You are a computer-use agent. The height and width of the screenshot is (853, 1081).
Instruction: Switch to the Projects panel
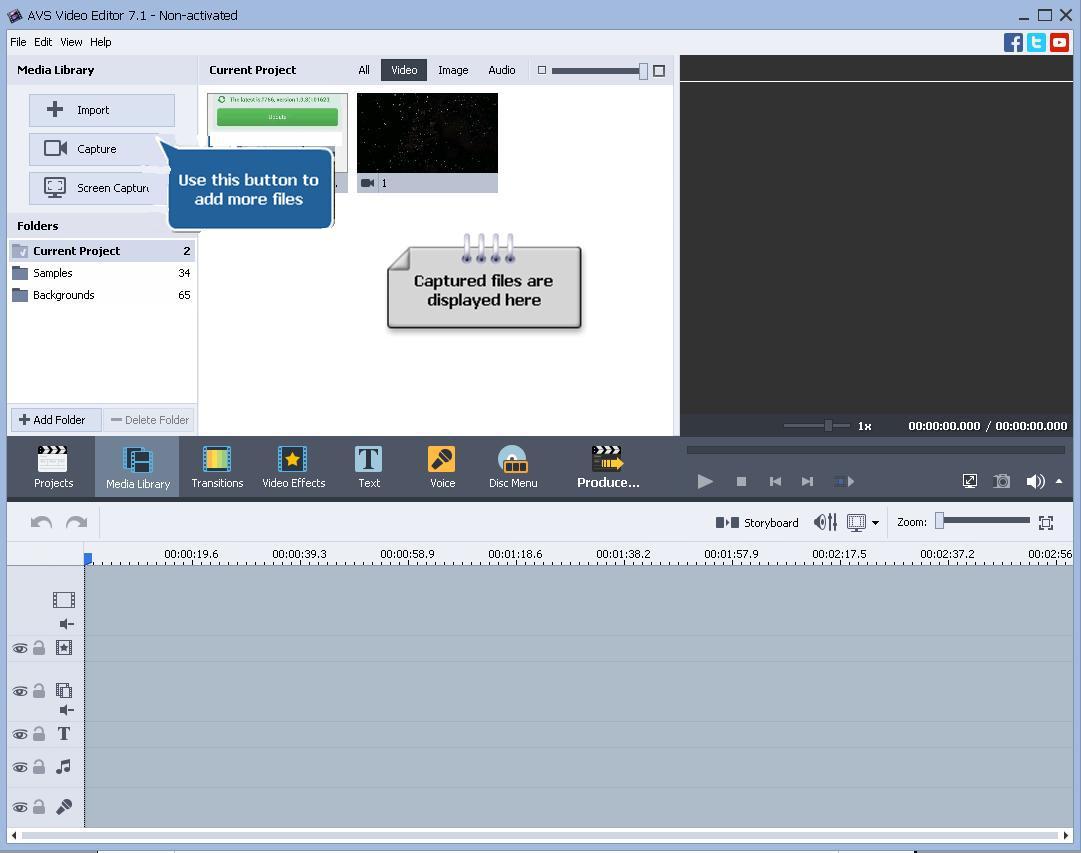click(53, 466)
